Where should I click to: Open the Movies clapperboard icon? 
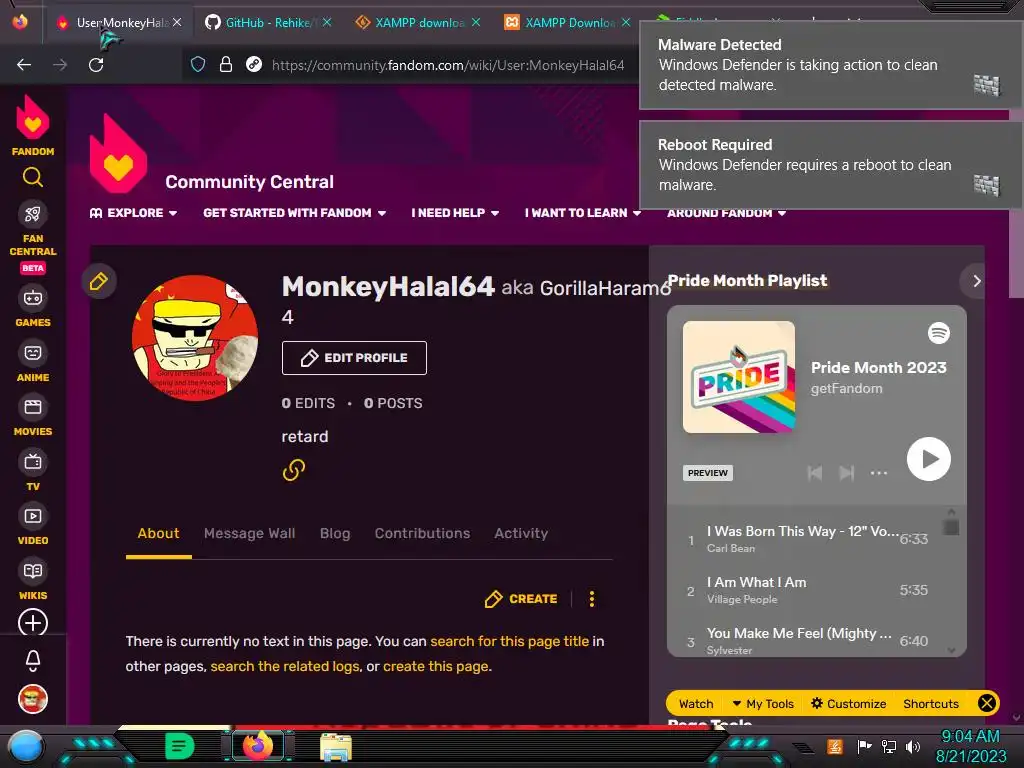pos(33,408)
